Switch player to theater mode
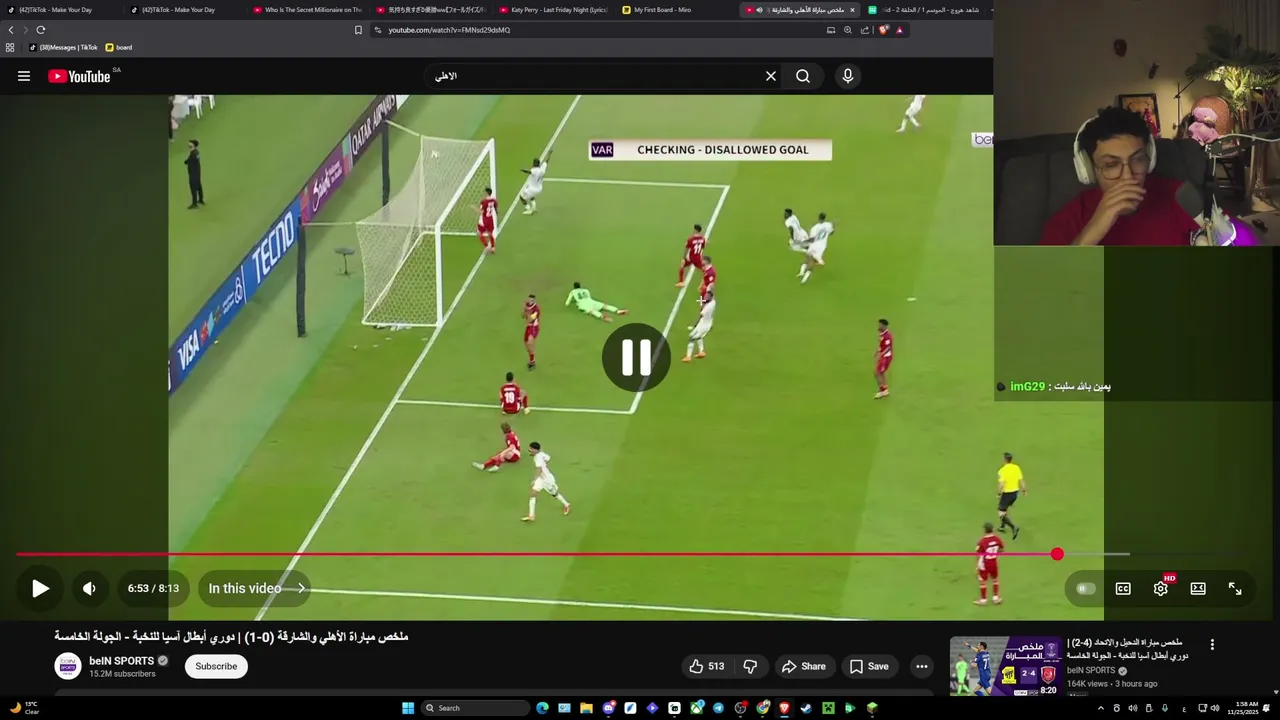This screenshot has height=720, width=1280. pyautogui.click(x=1198, y=588)
